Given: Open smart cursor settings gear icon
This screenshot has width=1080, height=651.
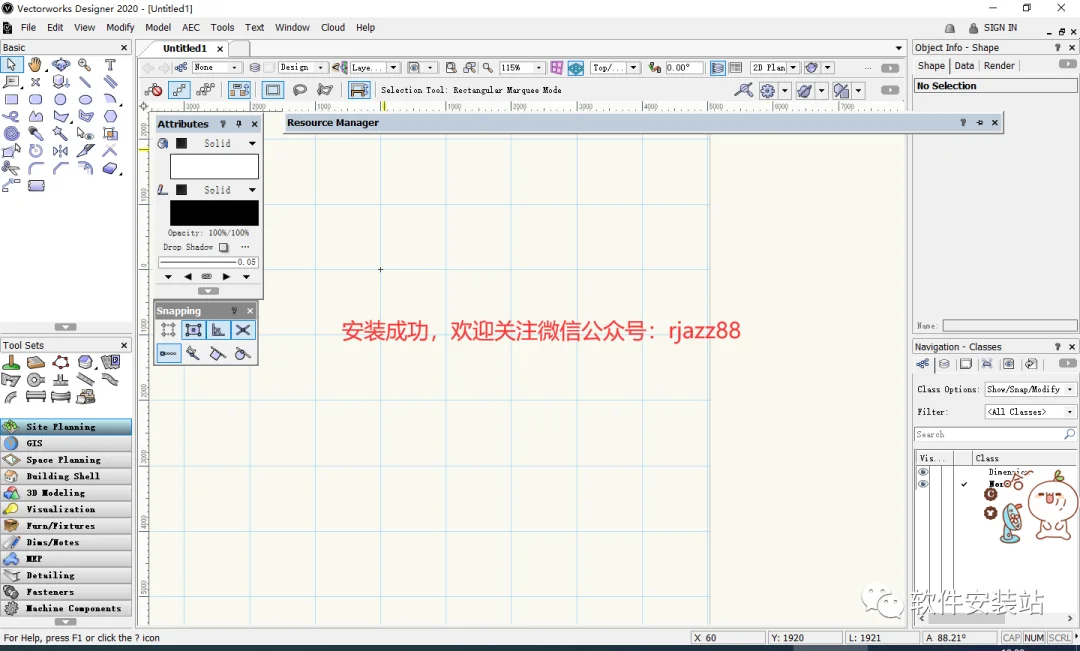Looking at the screenshot, I should (767, 90).
